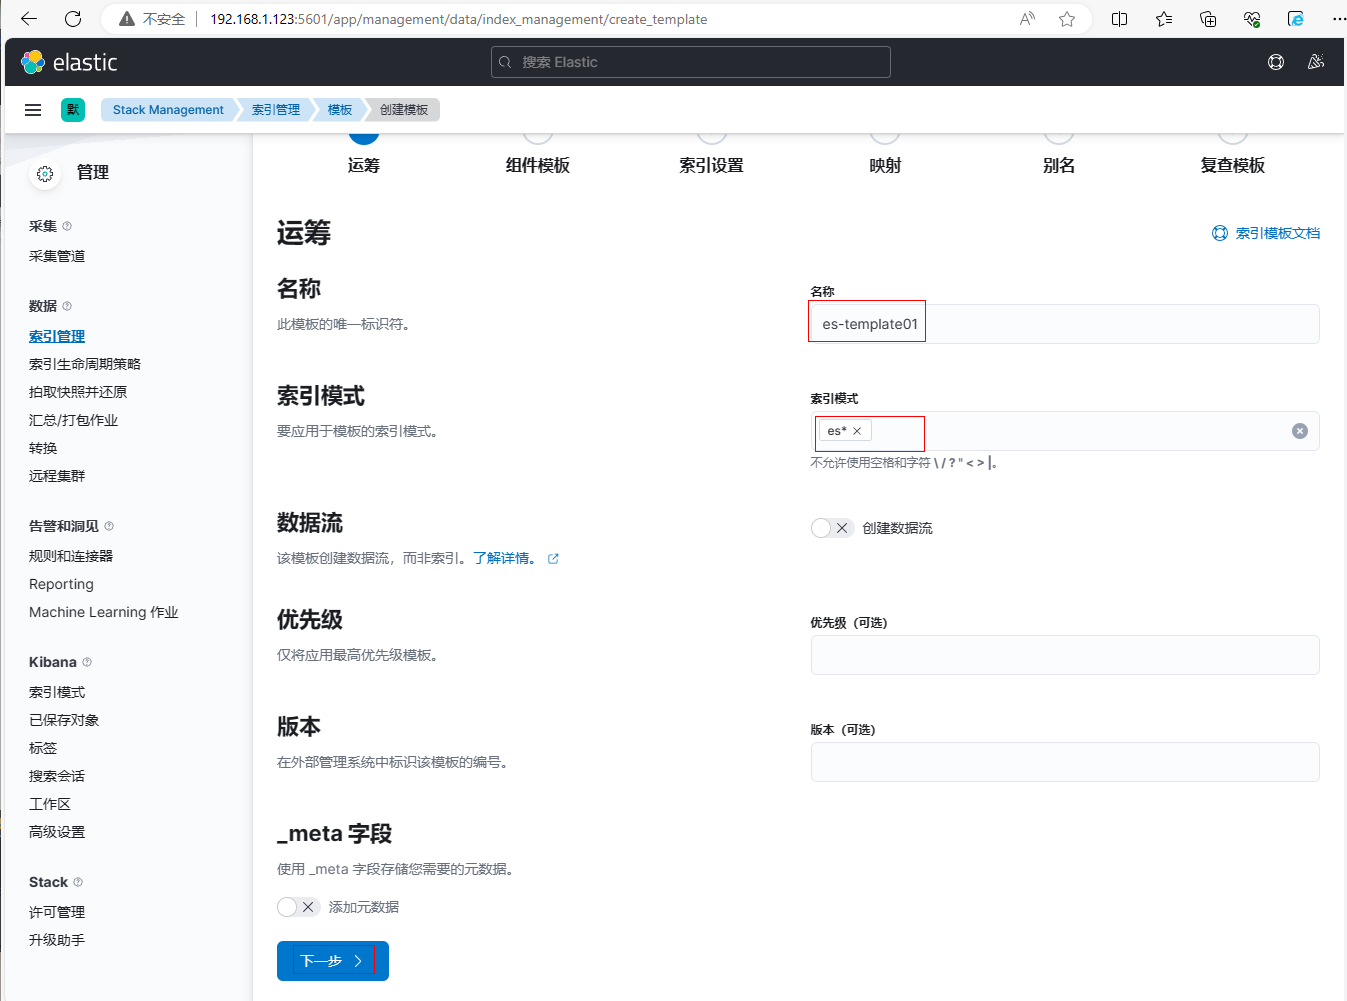Click the green default space avatar

tap(73, 110)
